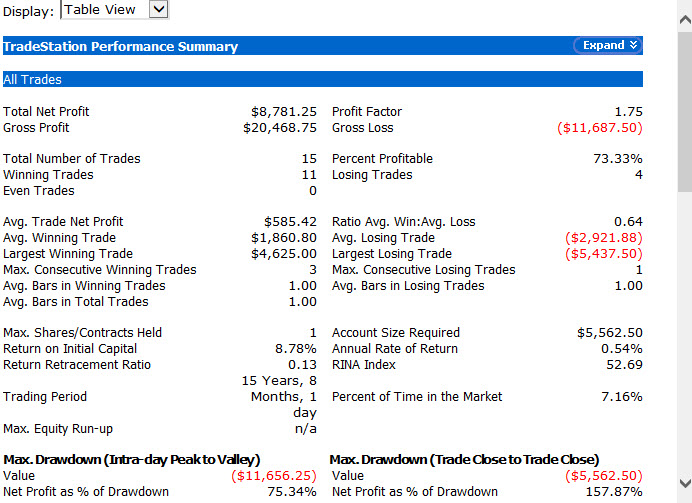Select Return Retracement Ratio value 0.13

(x=302, y=365)
